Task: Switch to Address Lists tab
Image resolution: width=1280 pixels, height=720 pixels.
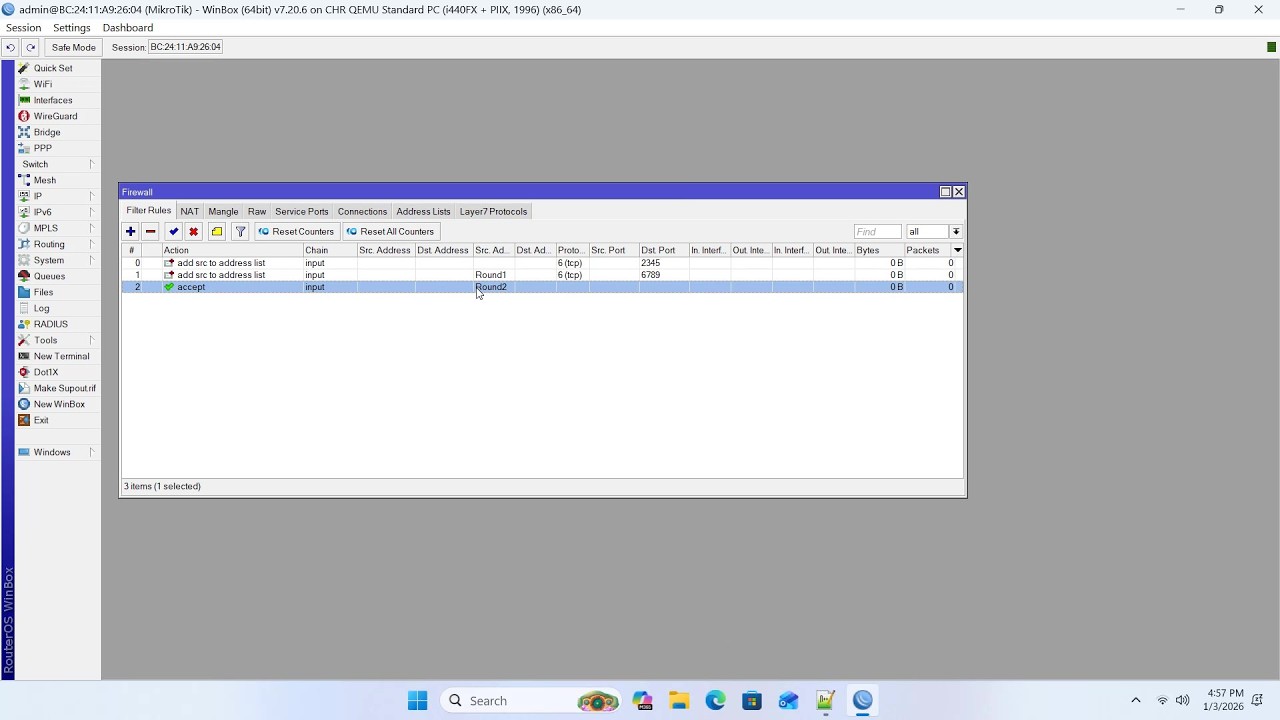Action: point(423,211)
